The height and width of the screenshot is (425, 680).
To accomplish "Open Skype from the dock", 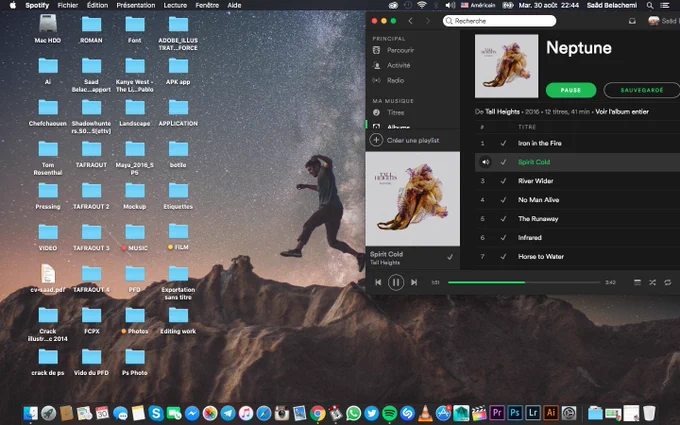I will coord(156,413).
